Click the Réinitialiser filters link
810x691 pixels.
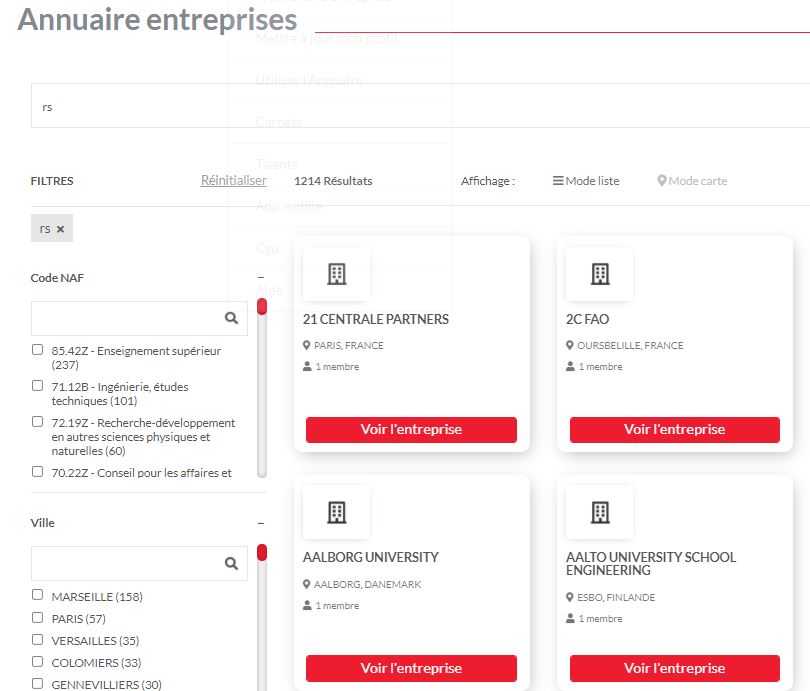click(233, 181)
